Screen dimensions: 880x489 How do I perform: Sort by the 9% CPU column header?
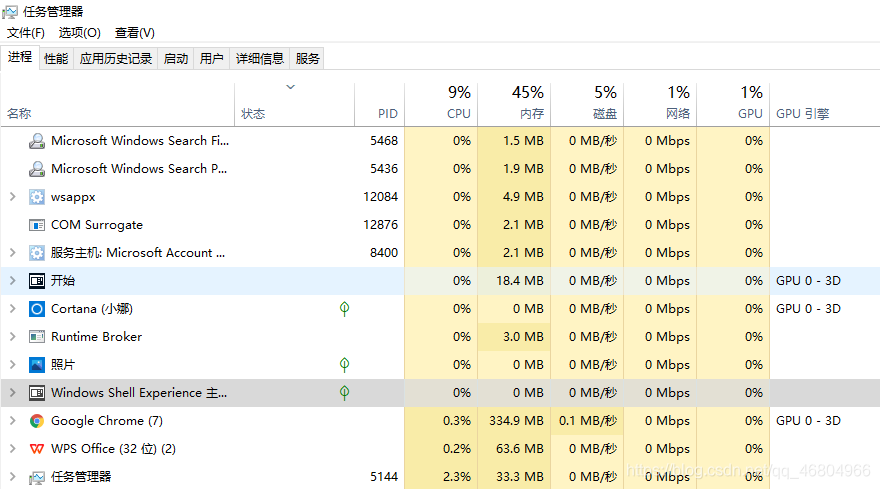(x=441, y=104)
